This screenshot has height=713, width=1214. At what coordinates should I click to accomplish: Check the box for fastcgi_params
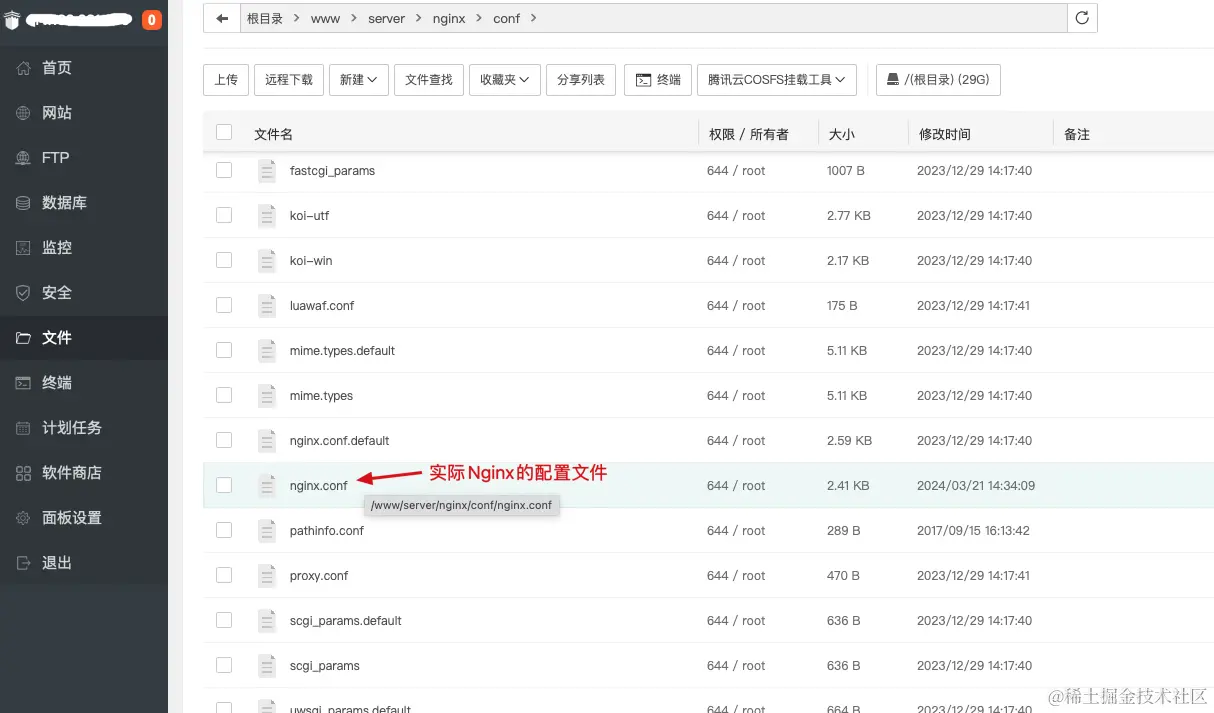(x=224, y=170)
